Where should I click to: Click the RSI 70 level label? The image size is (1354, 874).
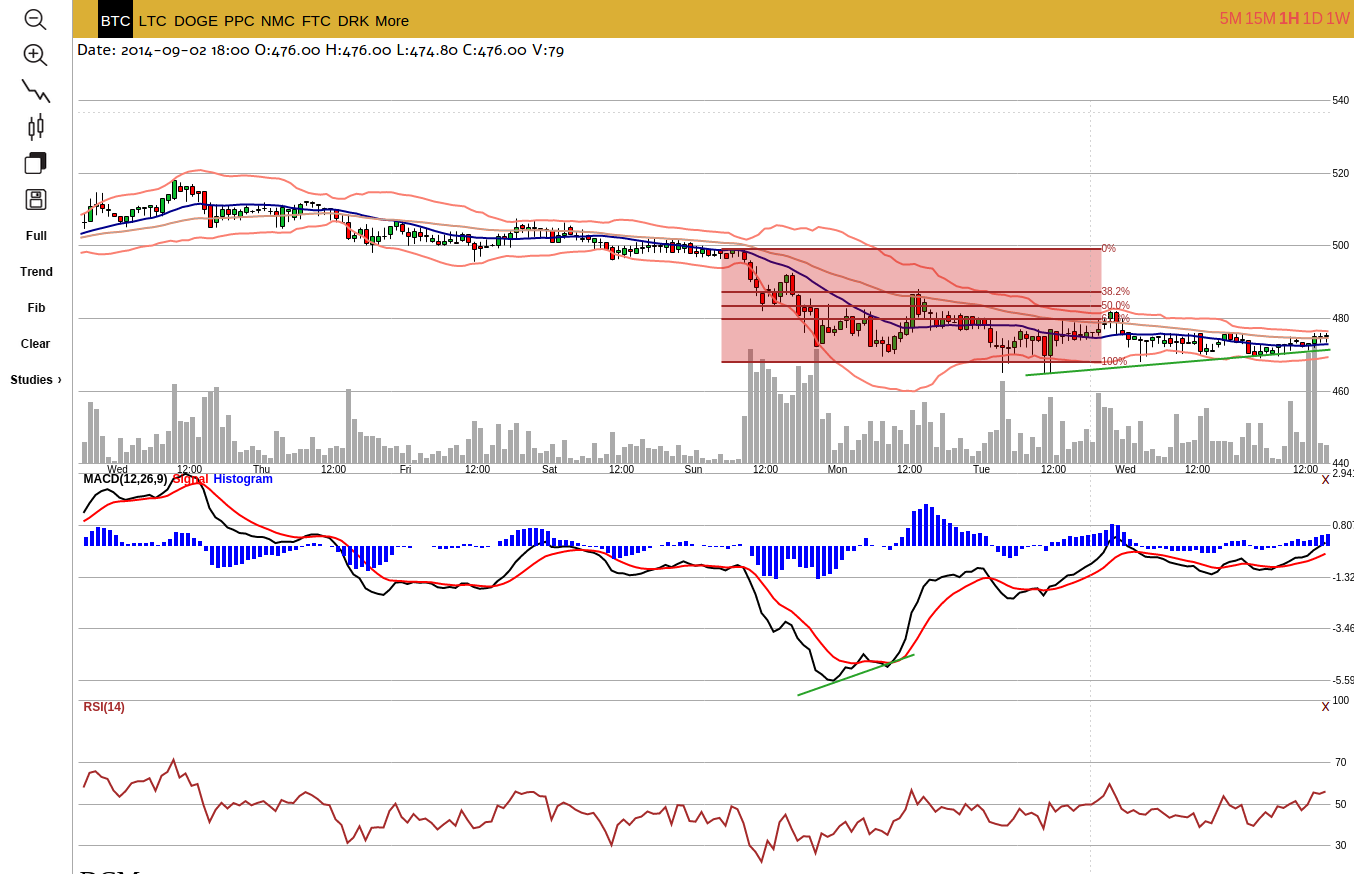(1341, 762)
